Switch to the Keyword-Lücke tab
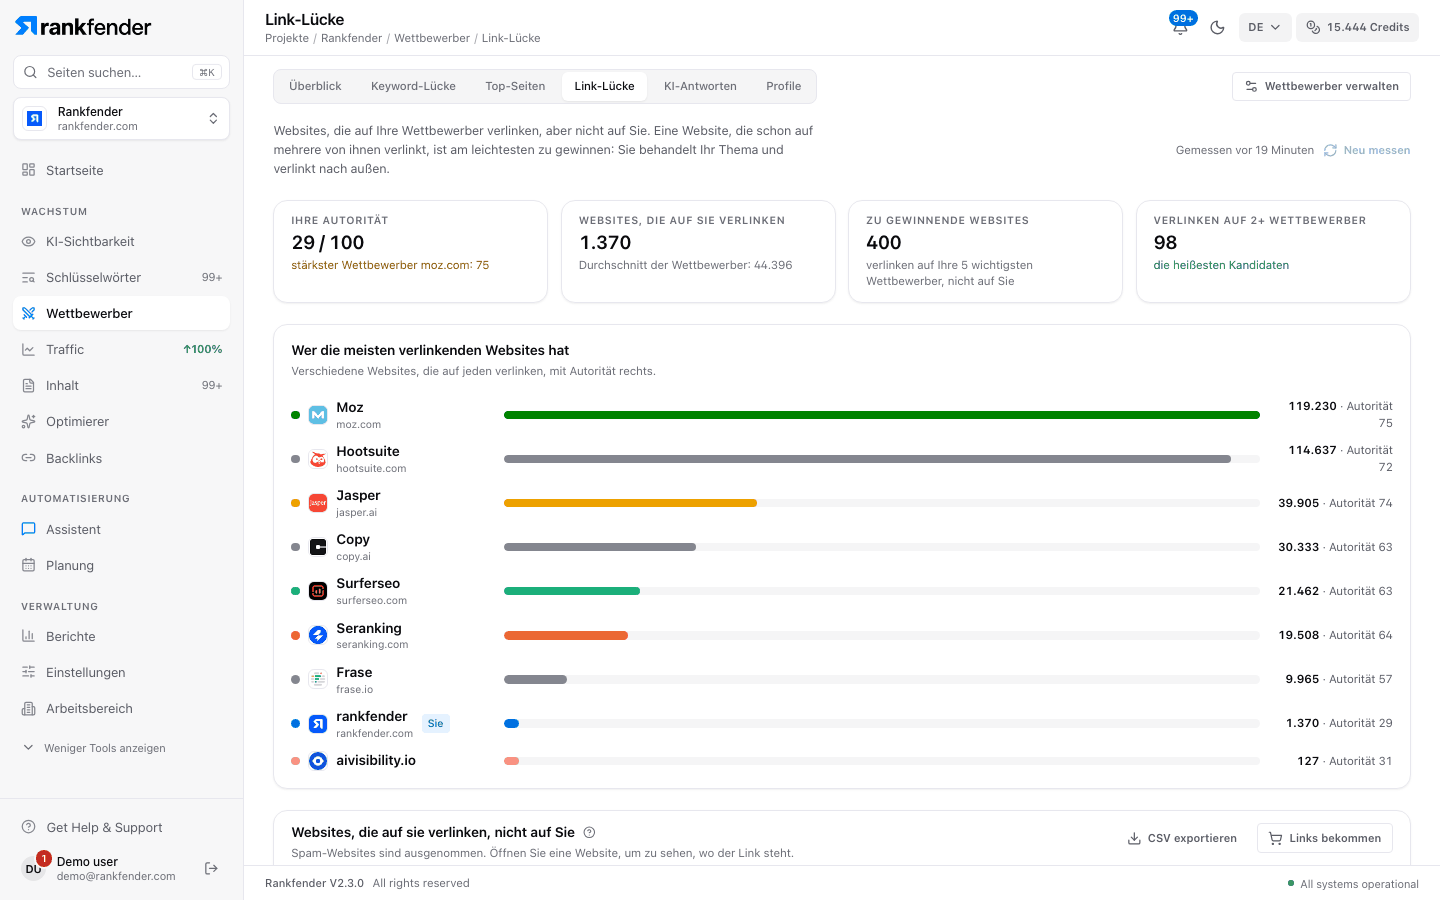The height and width of the screenshot is (900, 1440). [x=413, y=86]
